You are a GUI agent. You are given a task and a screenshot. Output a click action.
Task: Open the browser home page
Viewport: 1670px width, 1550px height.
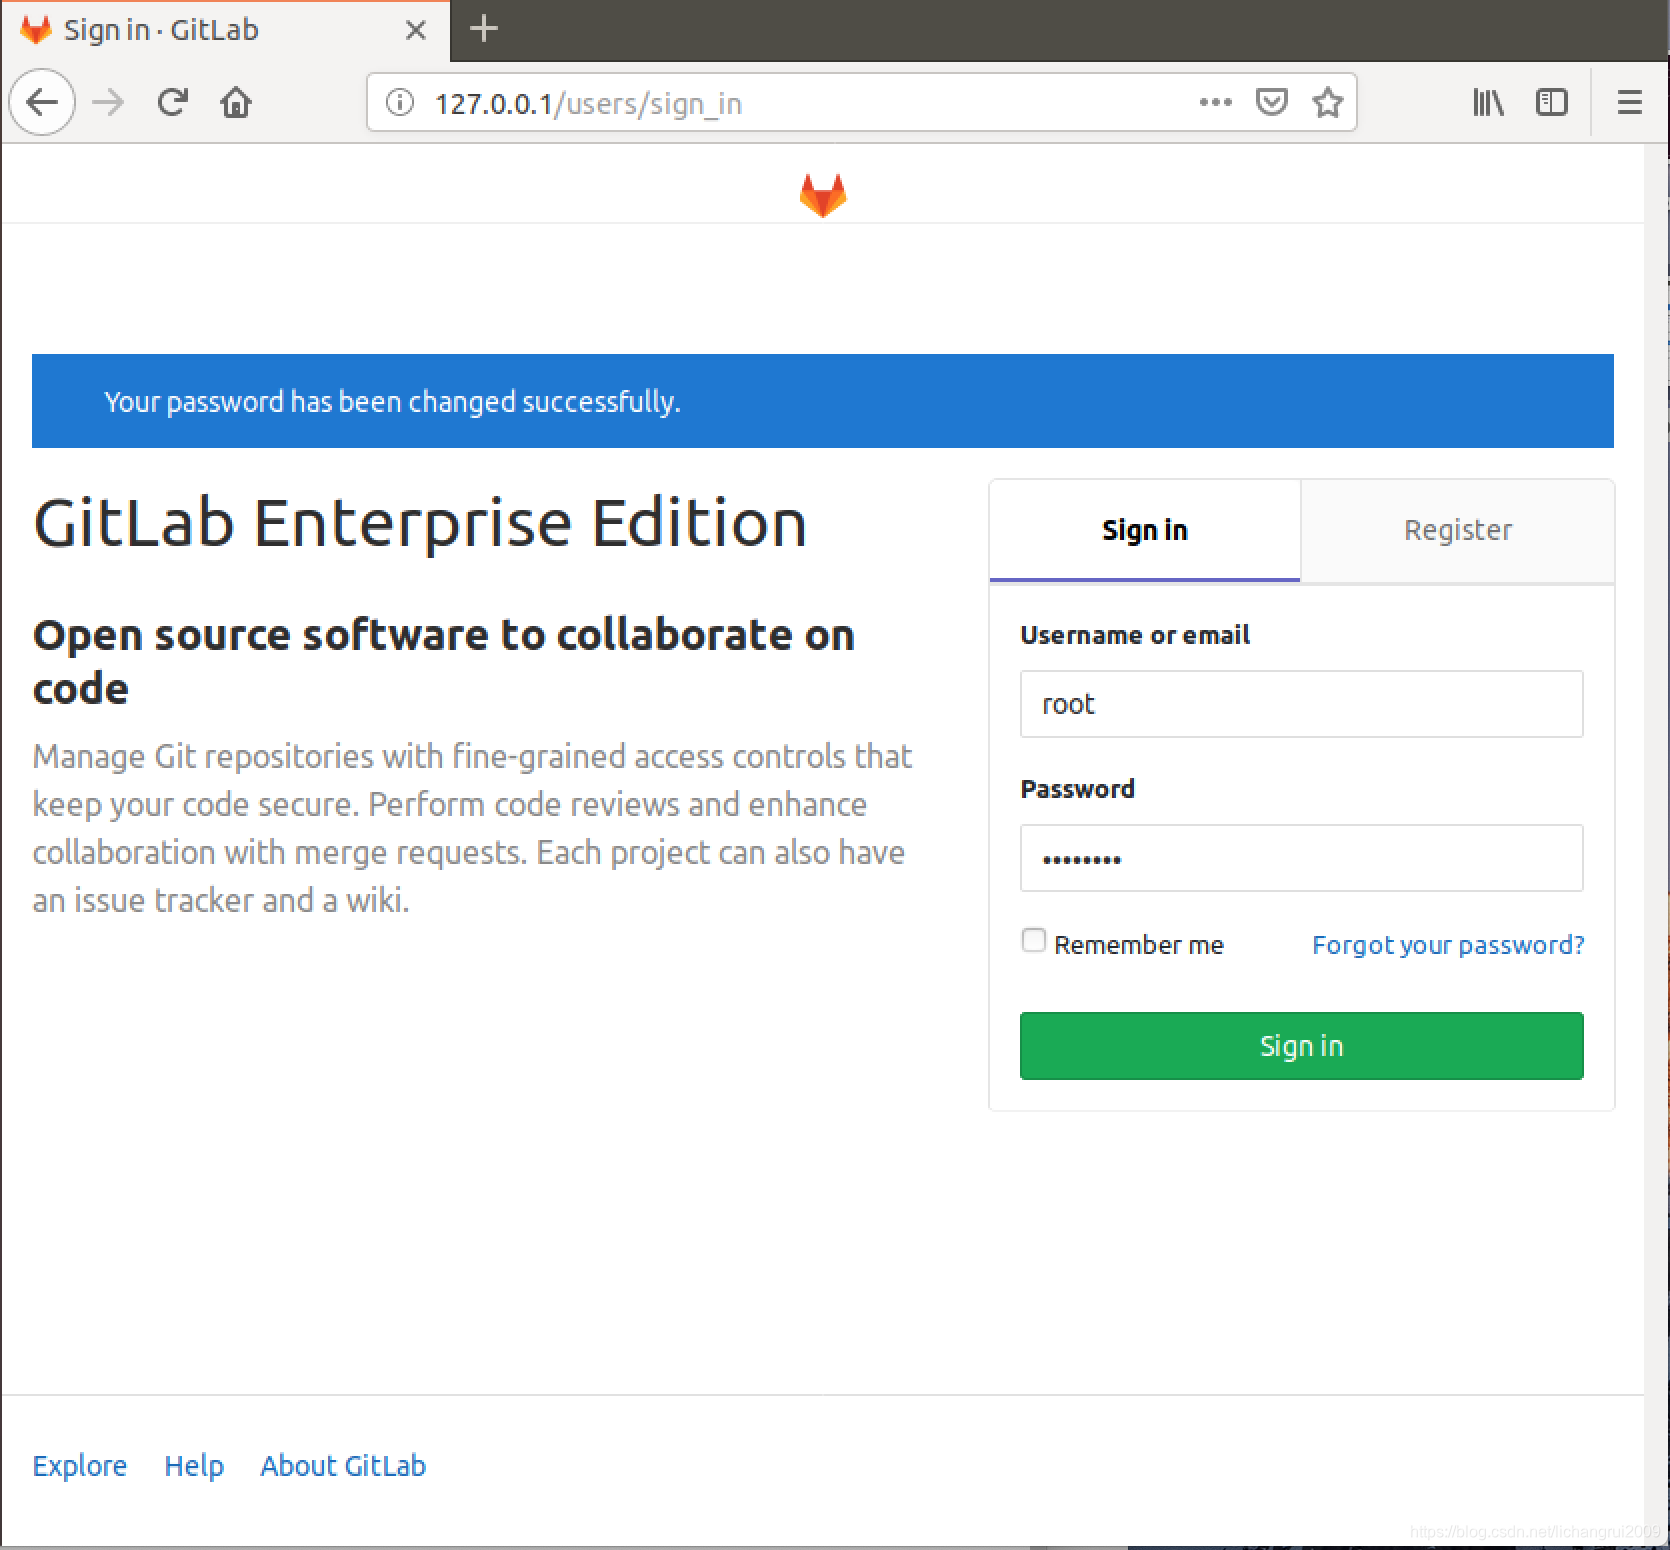tap(236, 102)
